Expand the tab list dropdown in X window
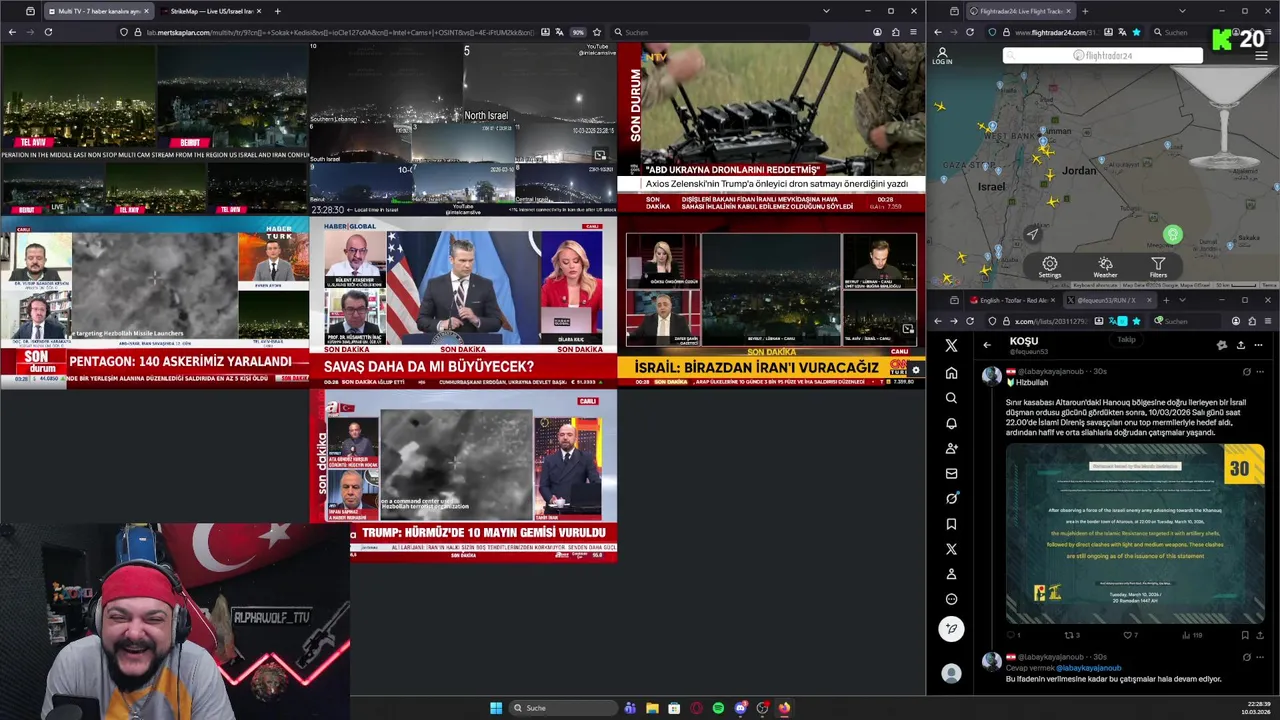This screenshot has width=1280, height=720. coord(1182,300)
